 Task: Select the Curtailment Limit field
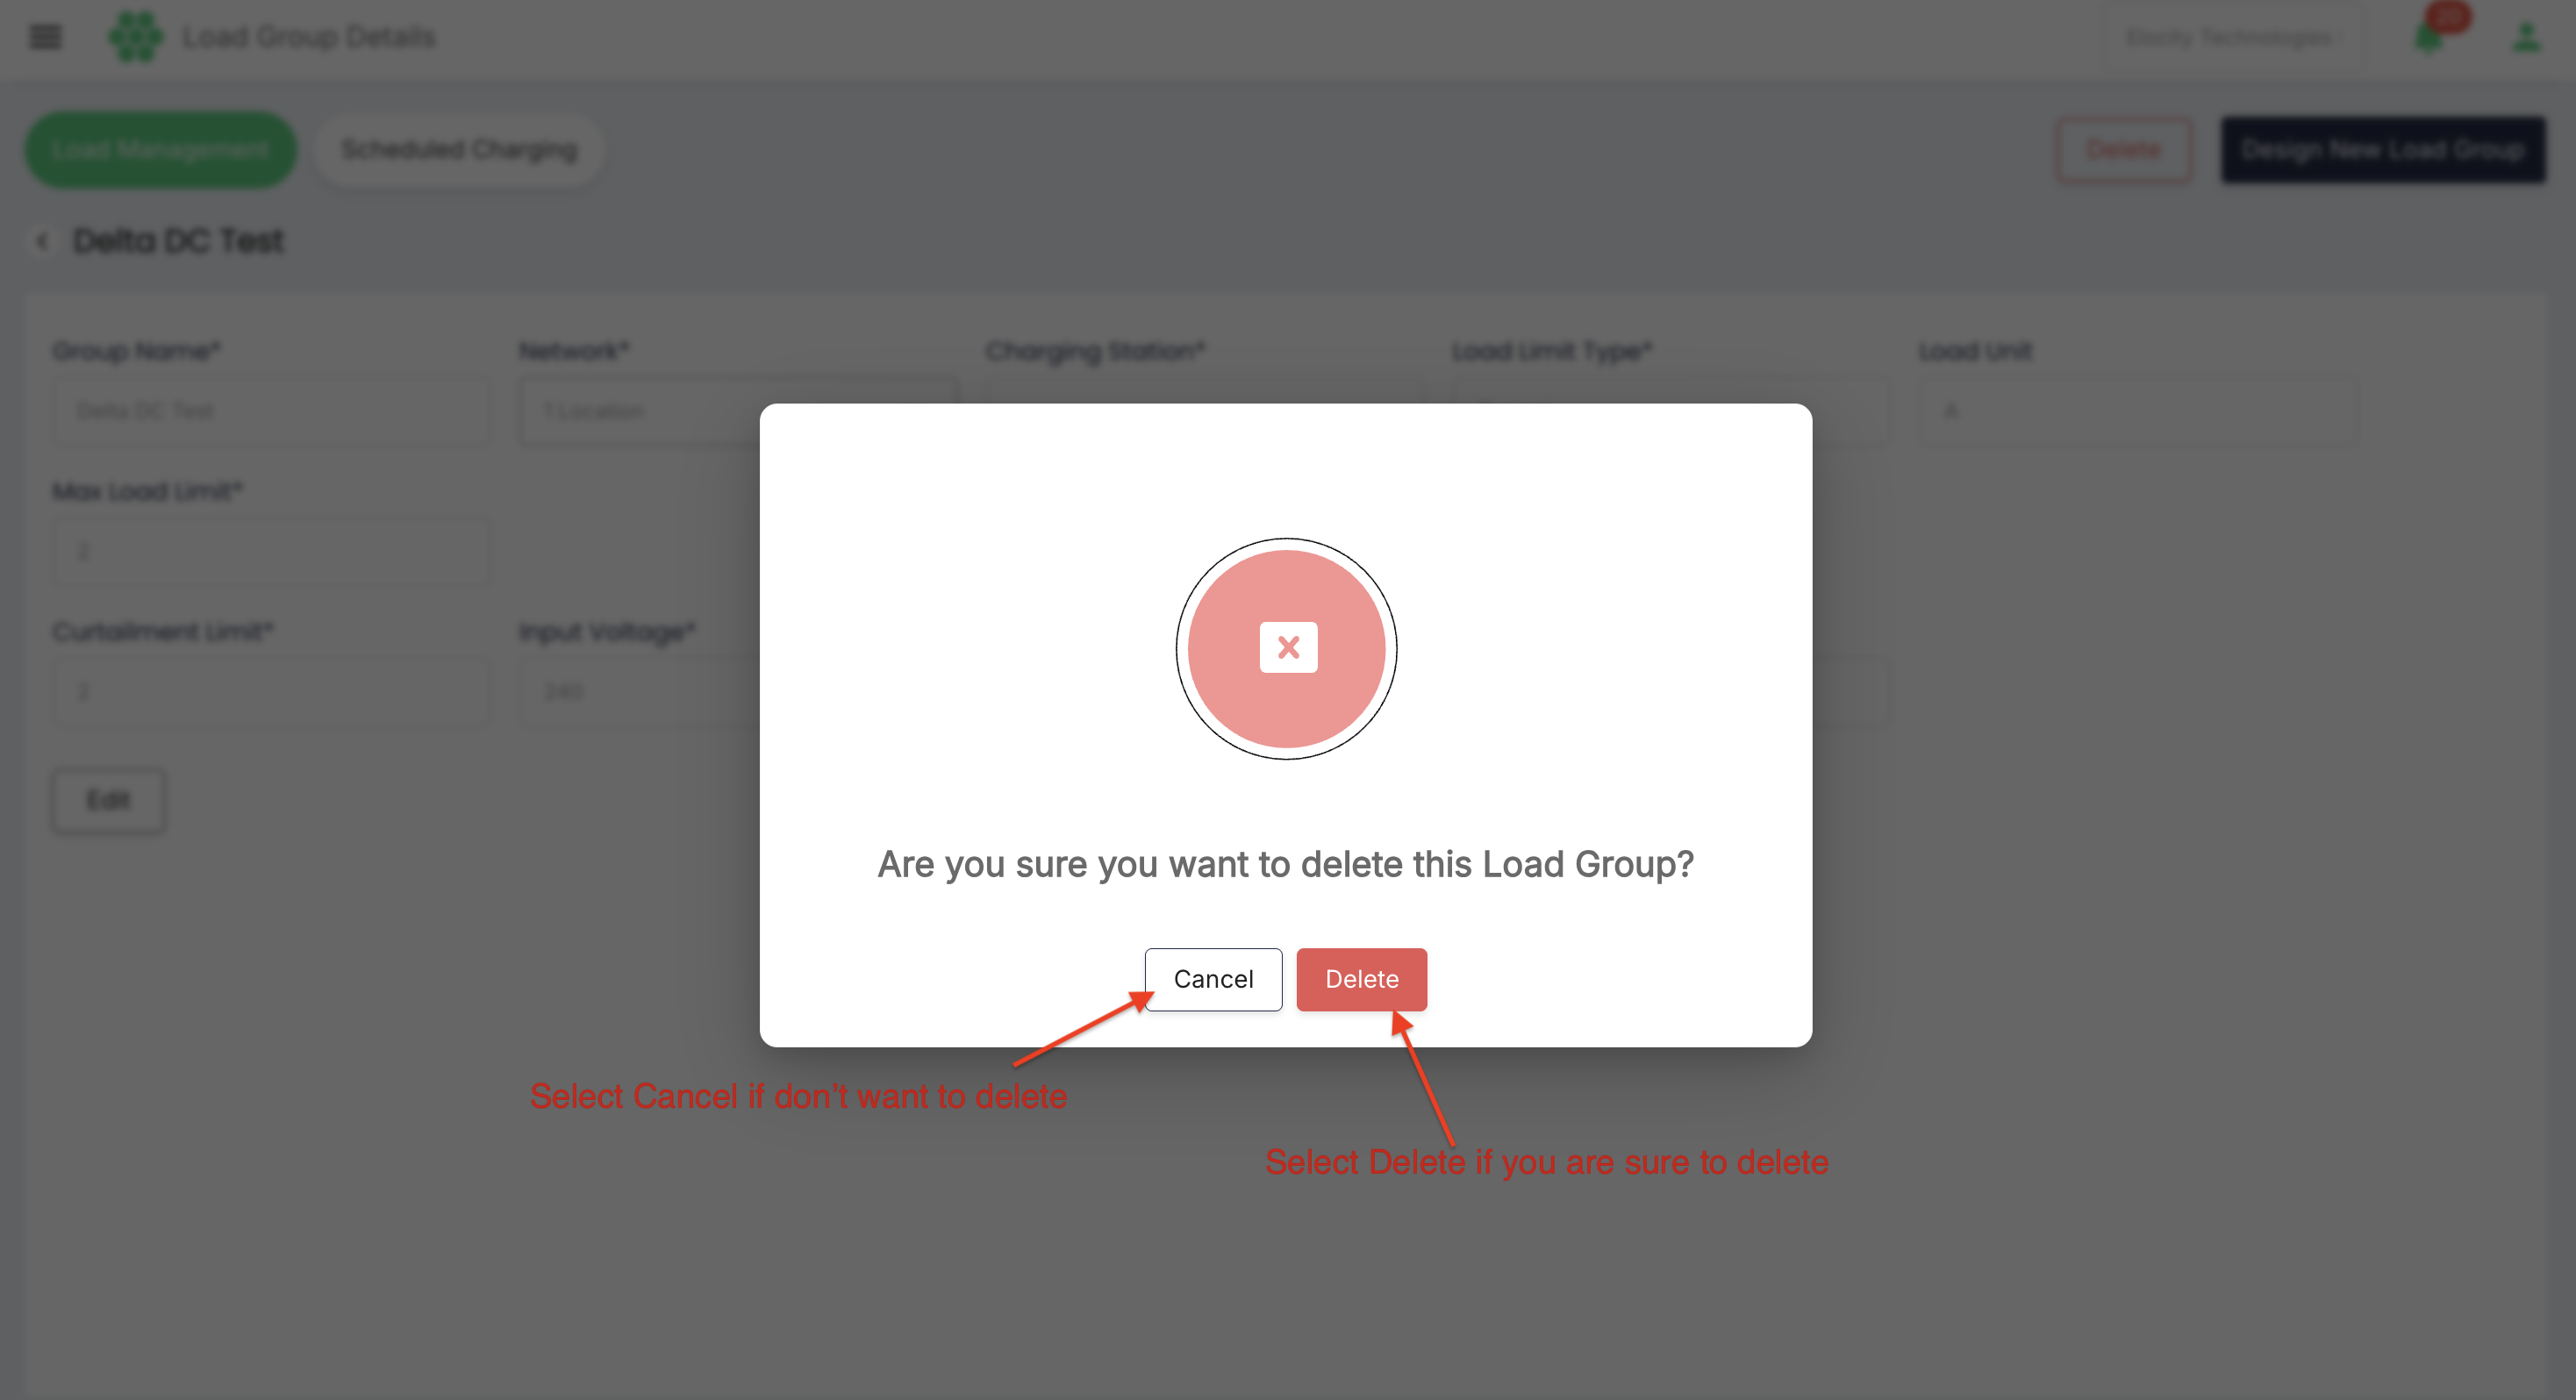[x=272, y=691]
